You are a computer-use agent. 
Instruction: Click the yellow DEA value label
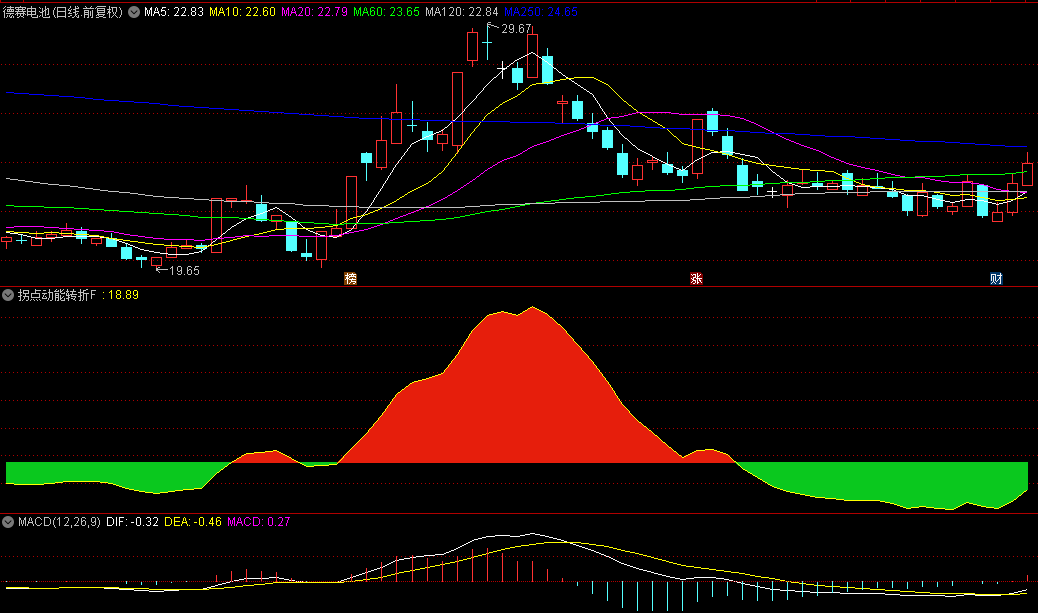(x=192, y=522)
